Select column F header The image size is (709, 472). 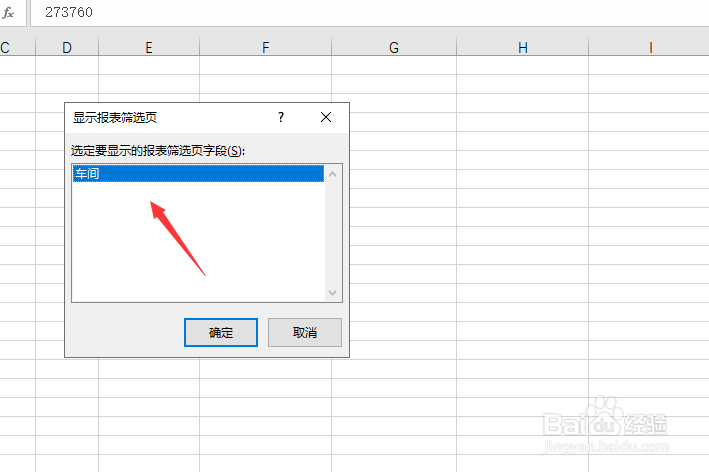click(x=265, y=47)
